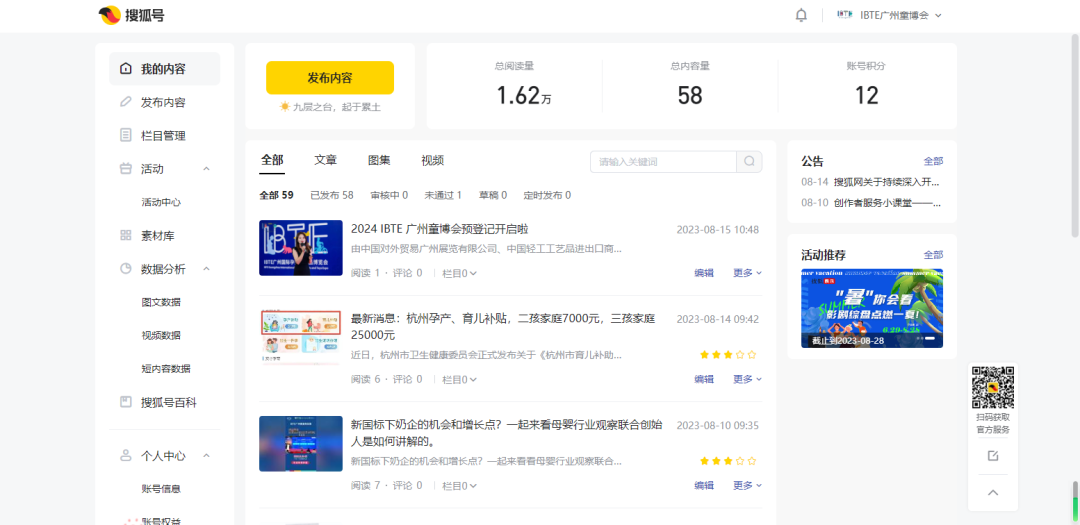Click the keyword search input field
Screen dimensions: 1080x525
(x=663, y=162)
